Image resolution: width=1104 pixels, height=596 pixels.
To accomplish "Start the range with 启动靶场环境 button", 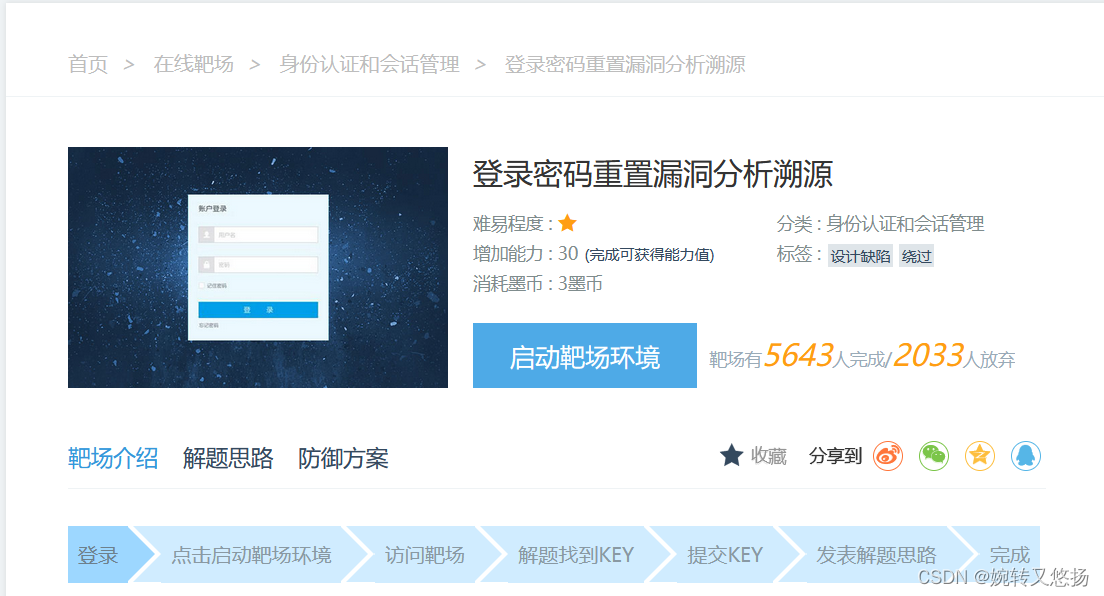I will (584, 356).
